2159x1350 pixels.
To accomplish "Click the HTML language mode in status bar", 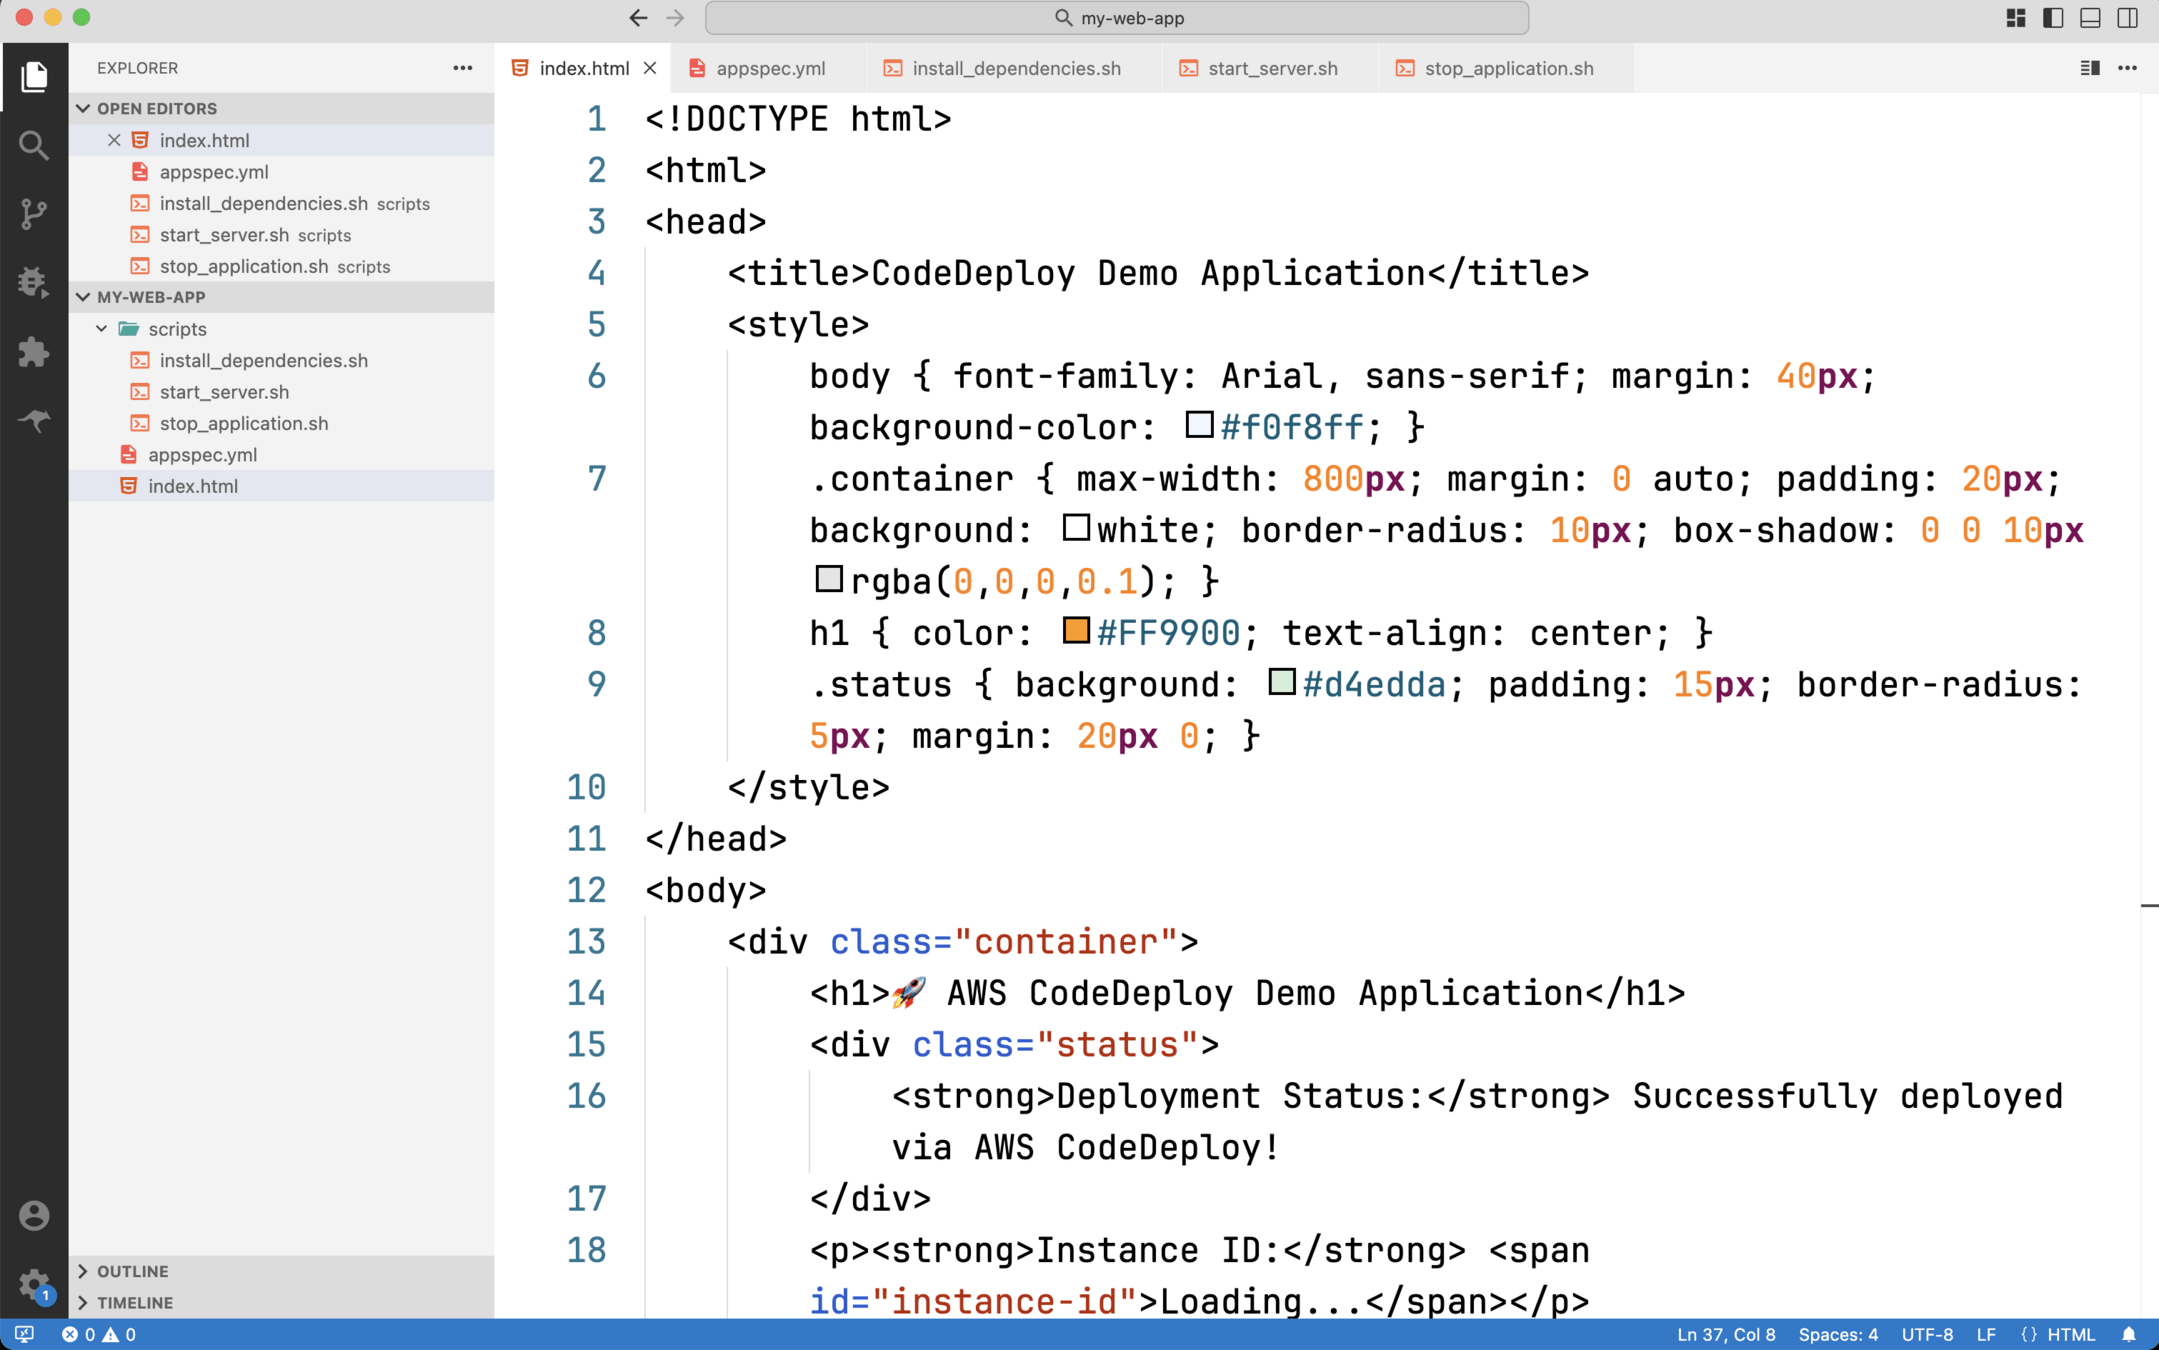I will (2070, 1334).
